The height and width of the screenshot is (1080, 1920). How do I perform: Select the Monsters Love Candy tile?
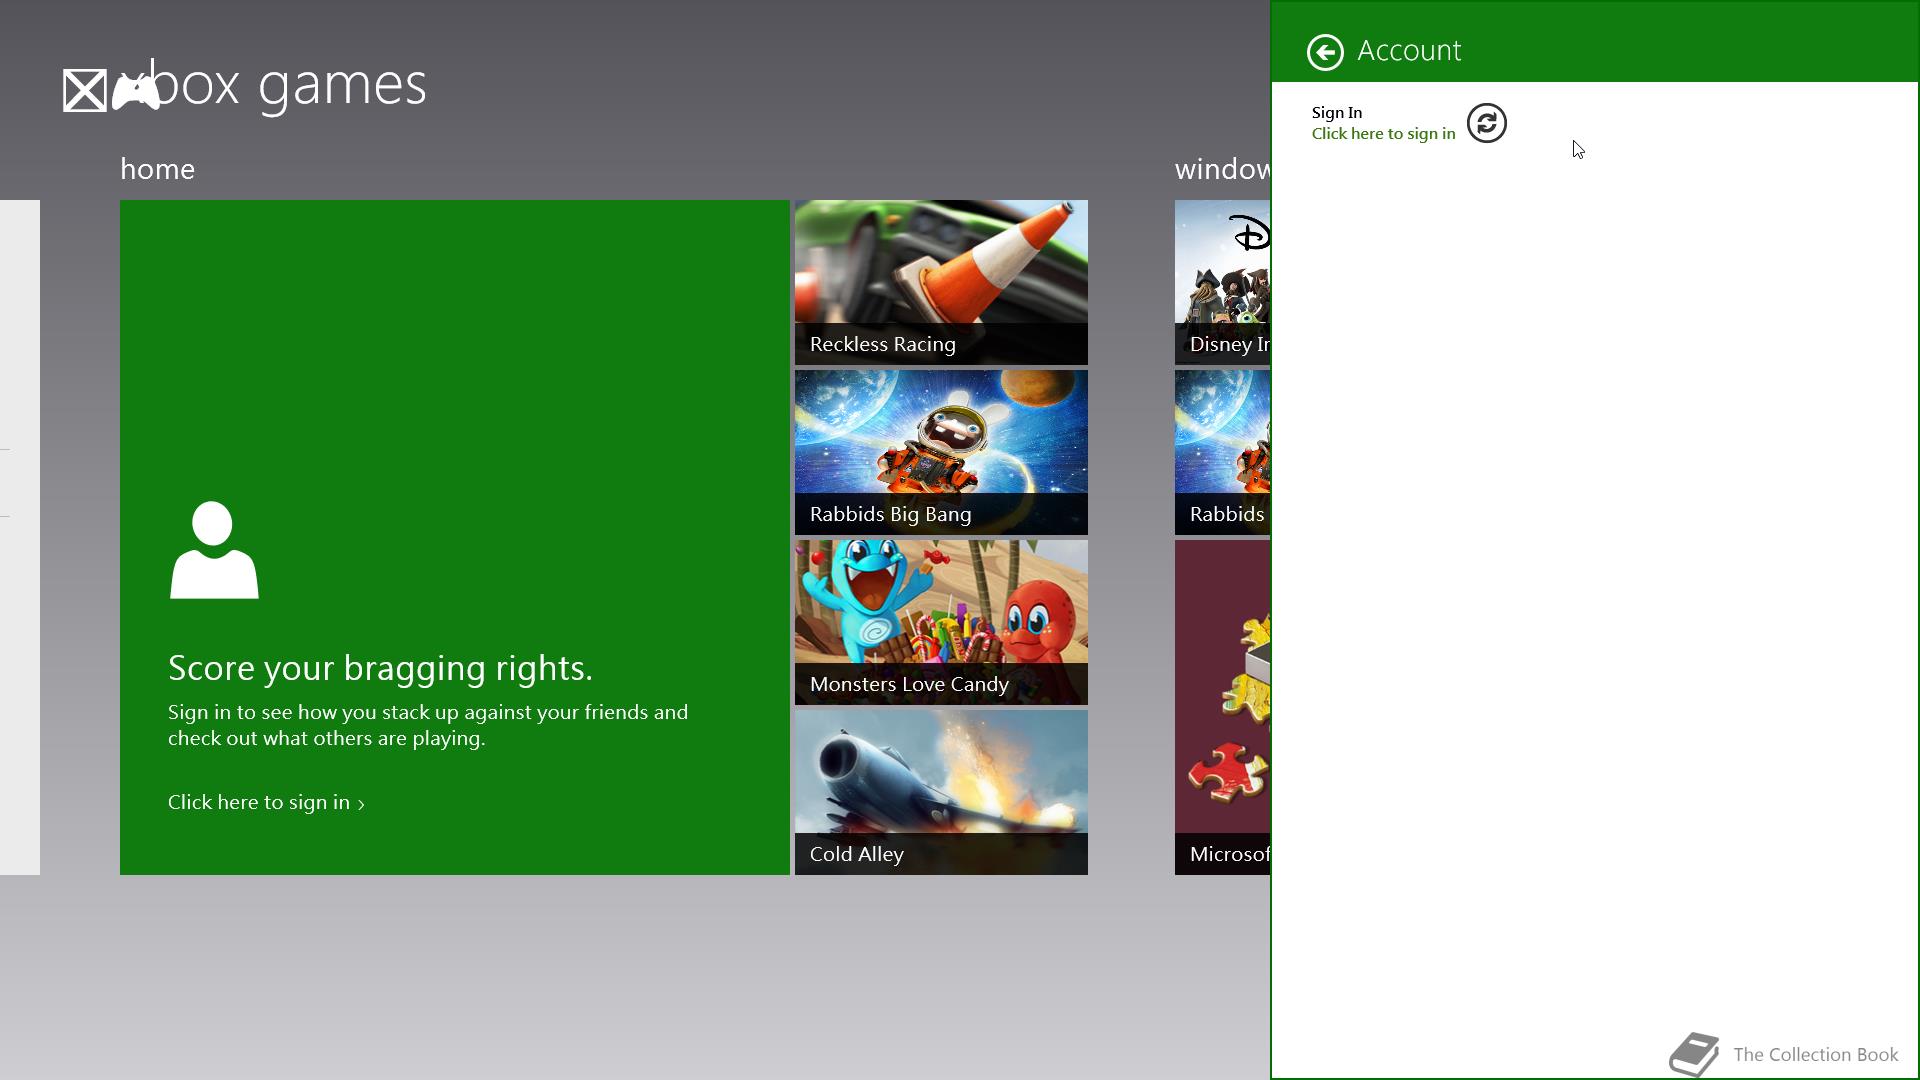(941, 622)
